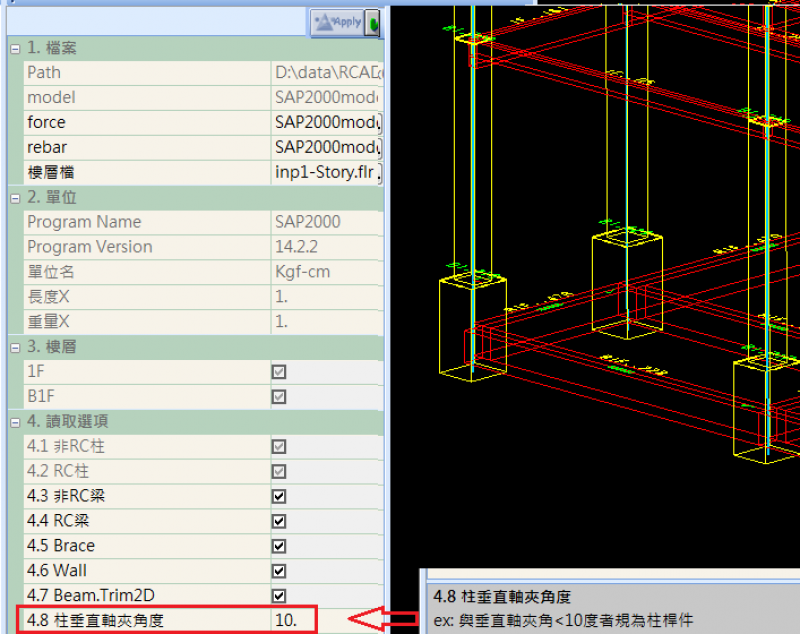Uncheck the 4.6 Wall option

pos(279,571)
